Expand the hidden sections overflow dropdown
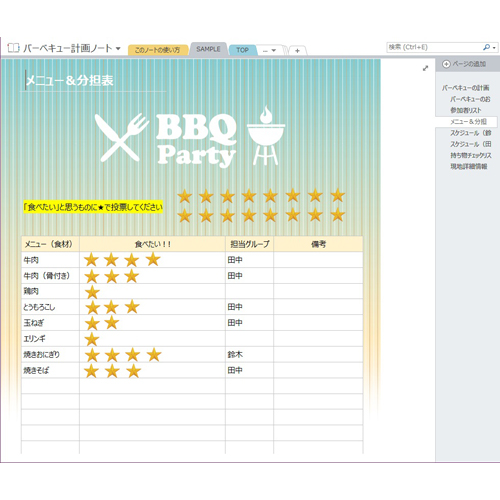 tap(269, 50)
